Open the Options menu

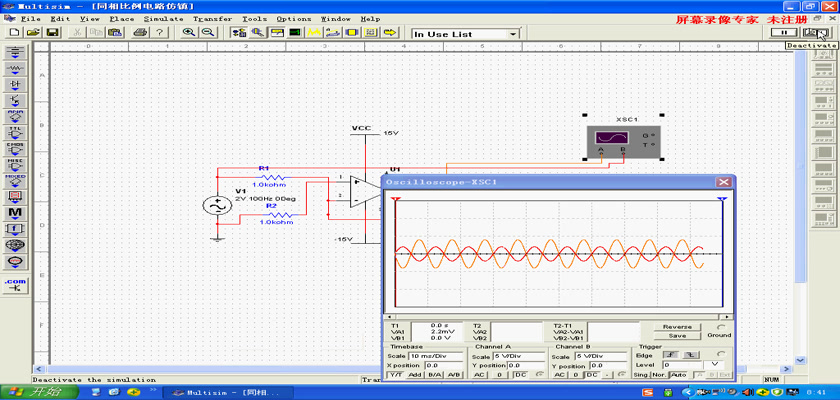pyautogui.click(x=294, y=19)
